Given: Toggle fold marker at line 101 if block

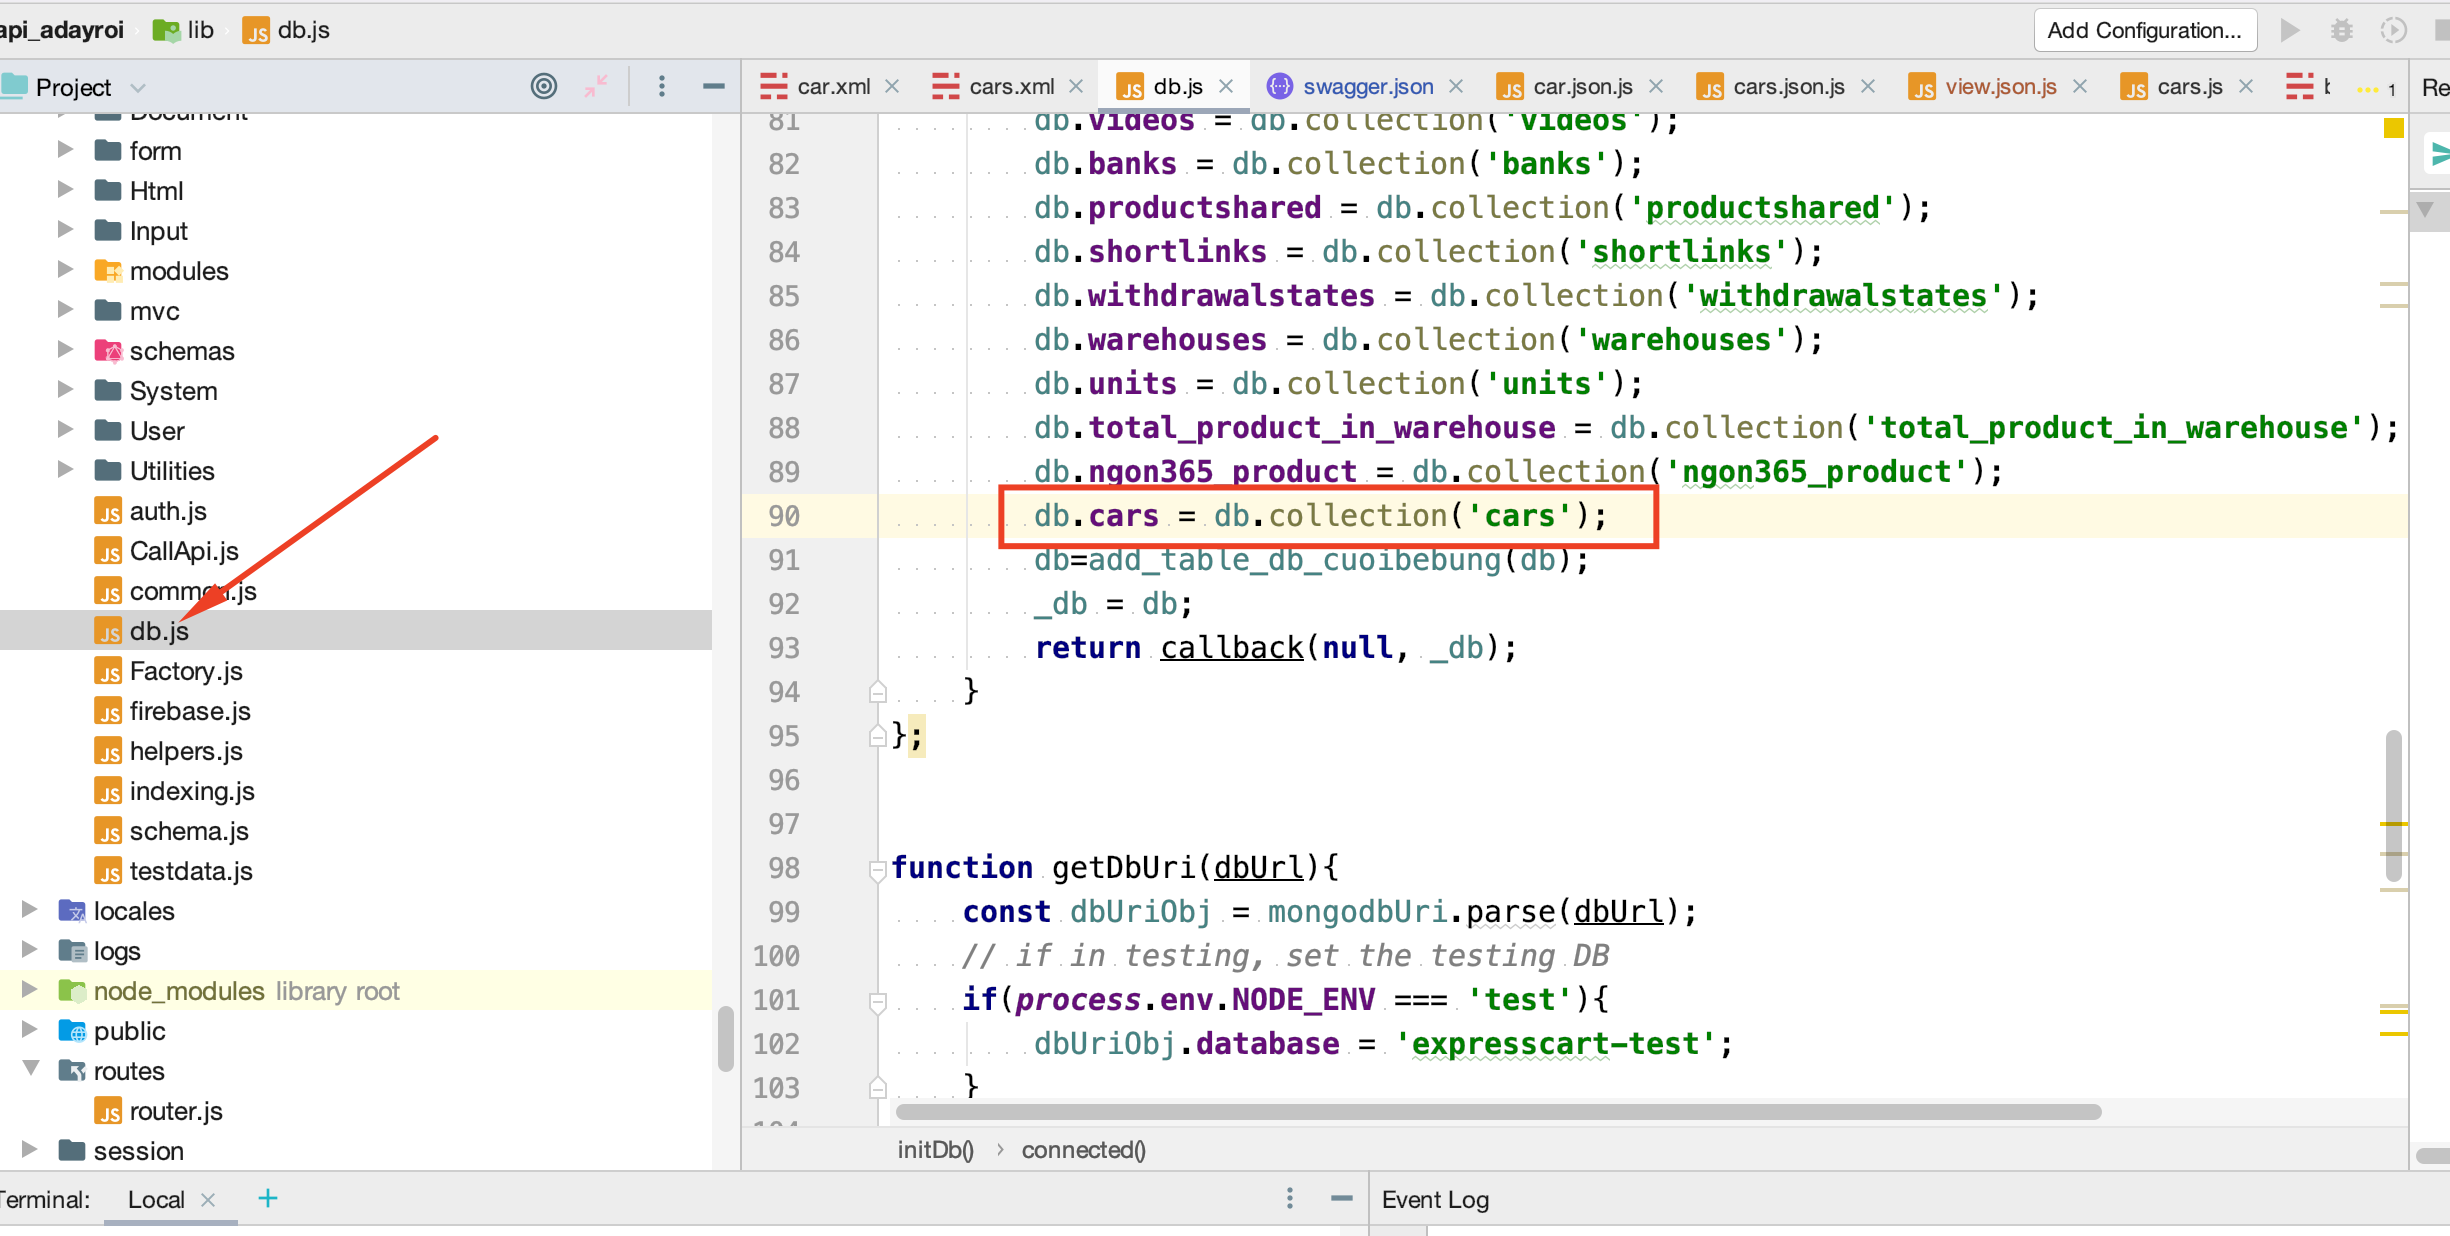Looking at the screenshot, I should (x=877, y=1001).
